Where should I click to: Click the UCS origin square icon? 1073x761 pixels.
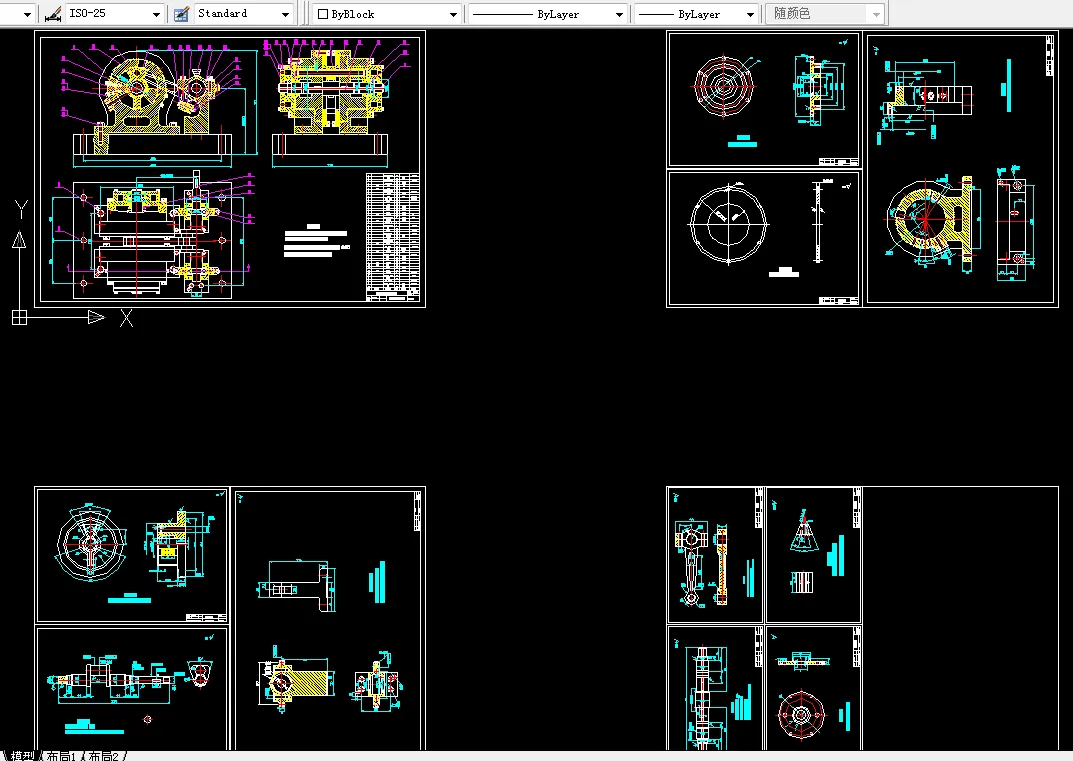19,318
